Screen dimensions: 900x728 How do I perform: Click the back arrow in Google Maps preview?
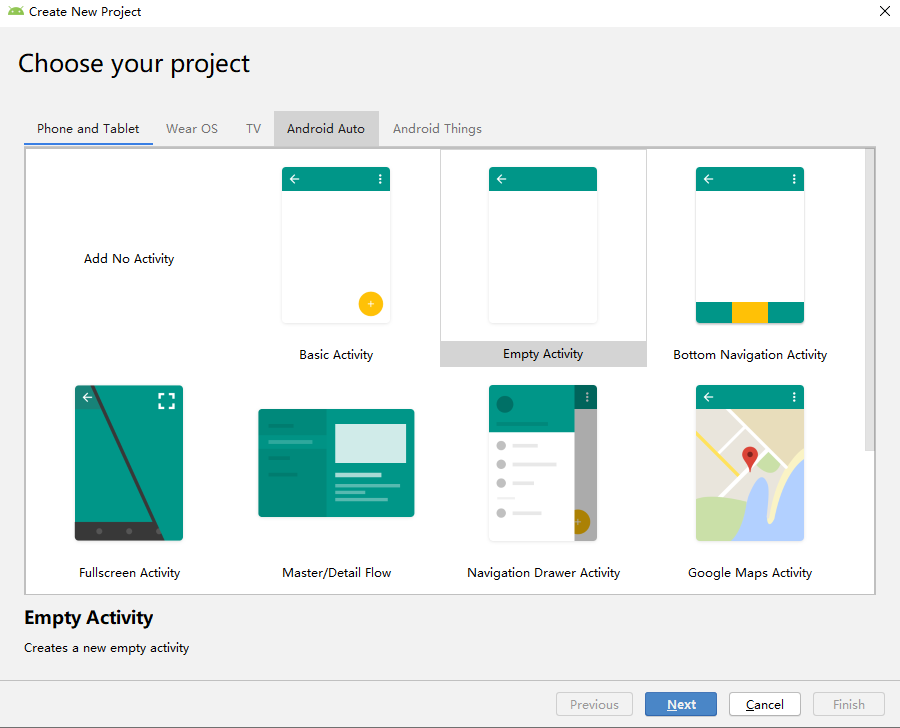[708, 397]
